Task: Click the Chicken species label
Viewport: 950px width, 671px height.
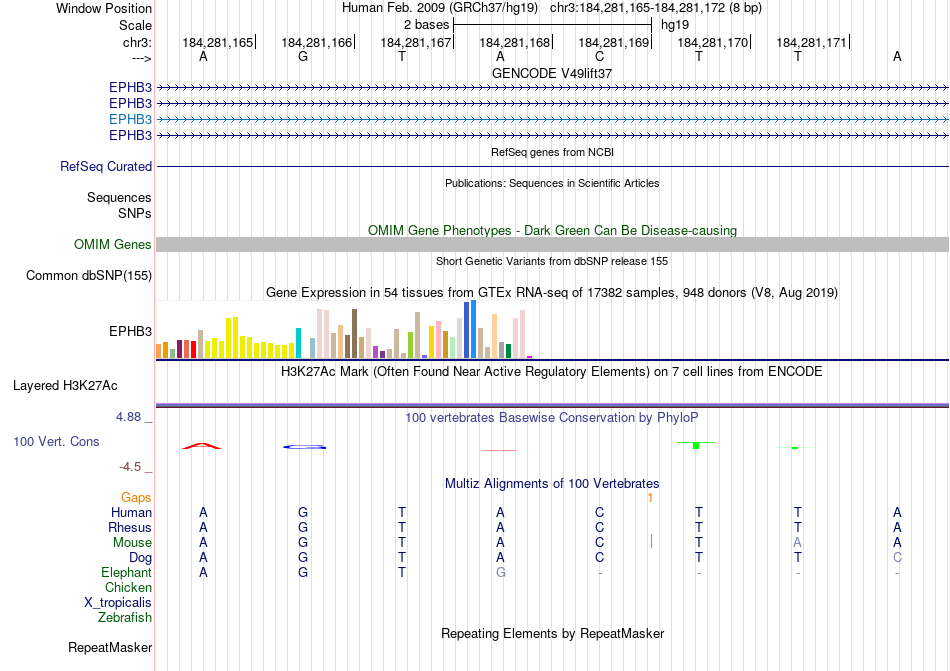Action: (x=128, y=587)
